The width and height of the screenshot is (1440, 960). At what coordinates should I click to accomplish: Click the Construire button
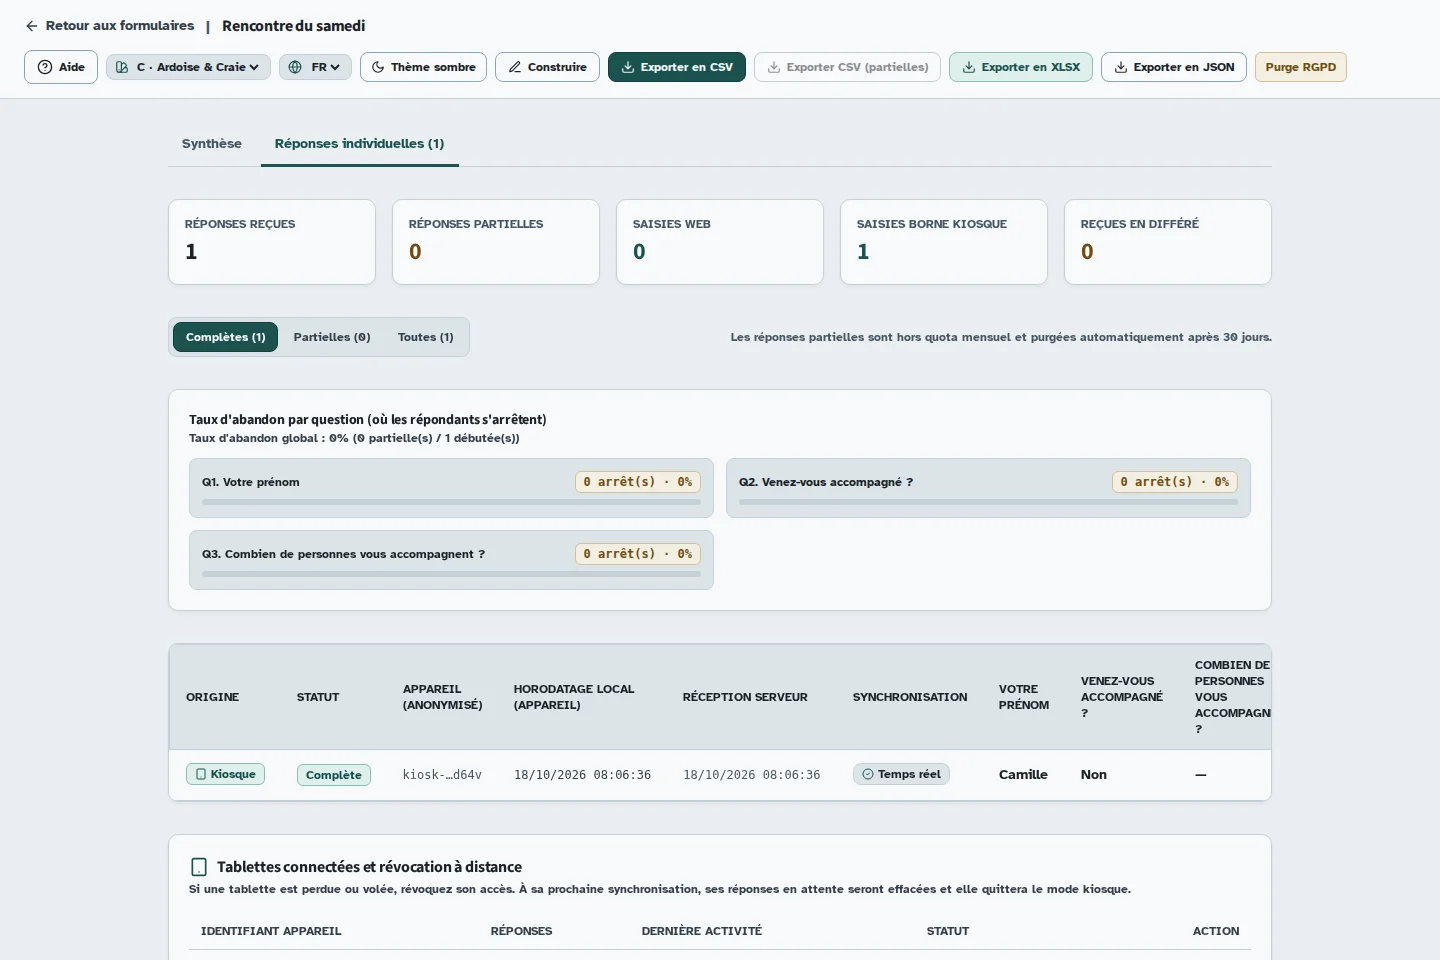[547, 67]
